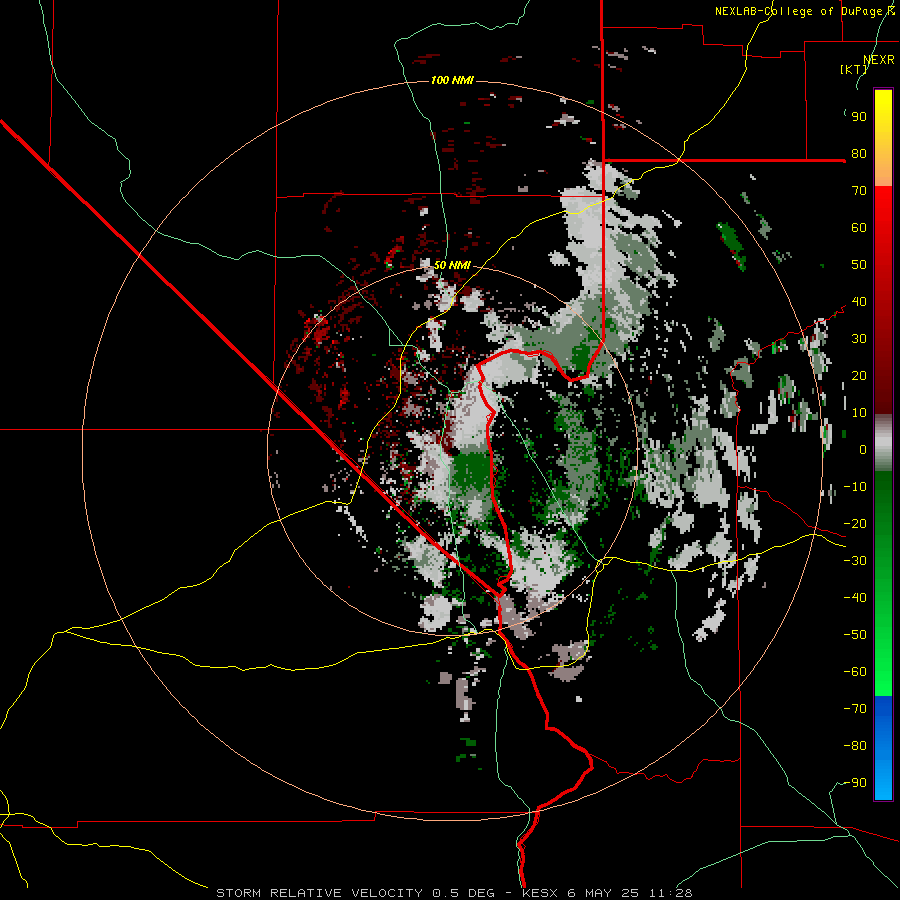This screenshot has height=900, width=900.
Task: Pick the gray zero-velocity segment of the color bar
Action: pyautogui.click(x=883, y=443)
